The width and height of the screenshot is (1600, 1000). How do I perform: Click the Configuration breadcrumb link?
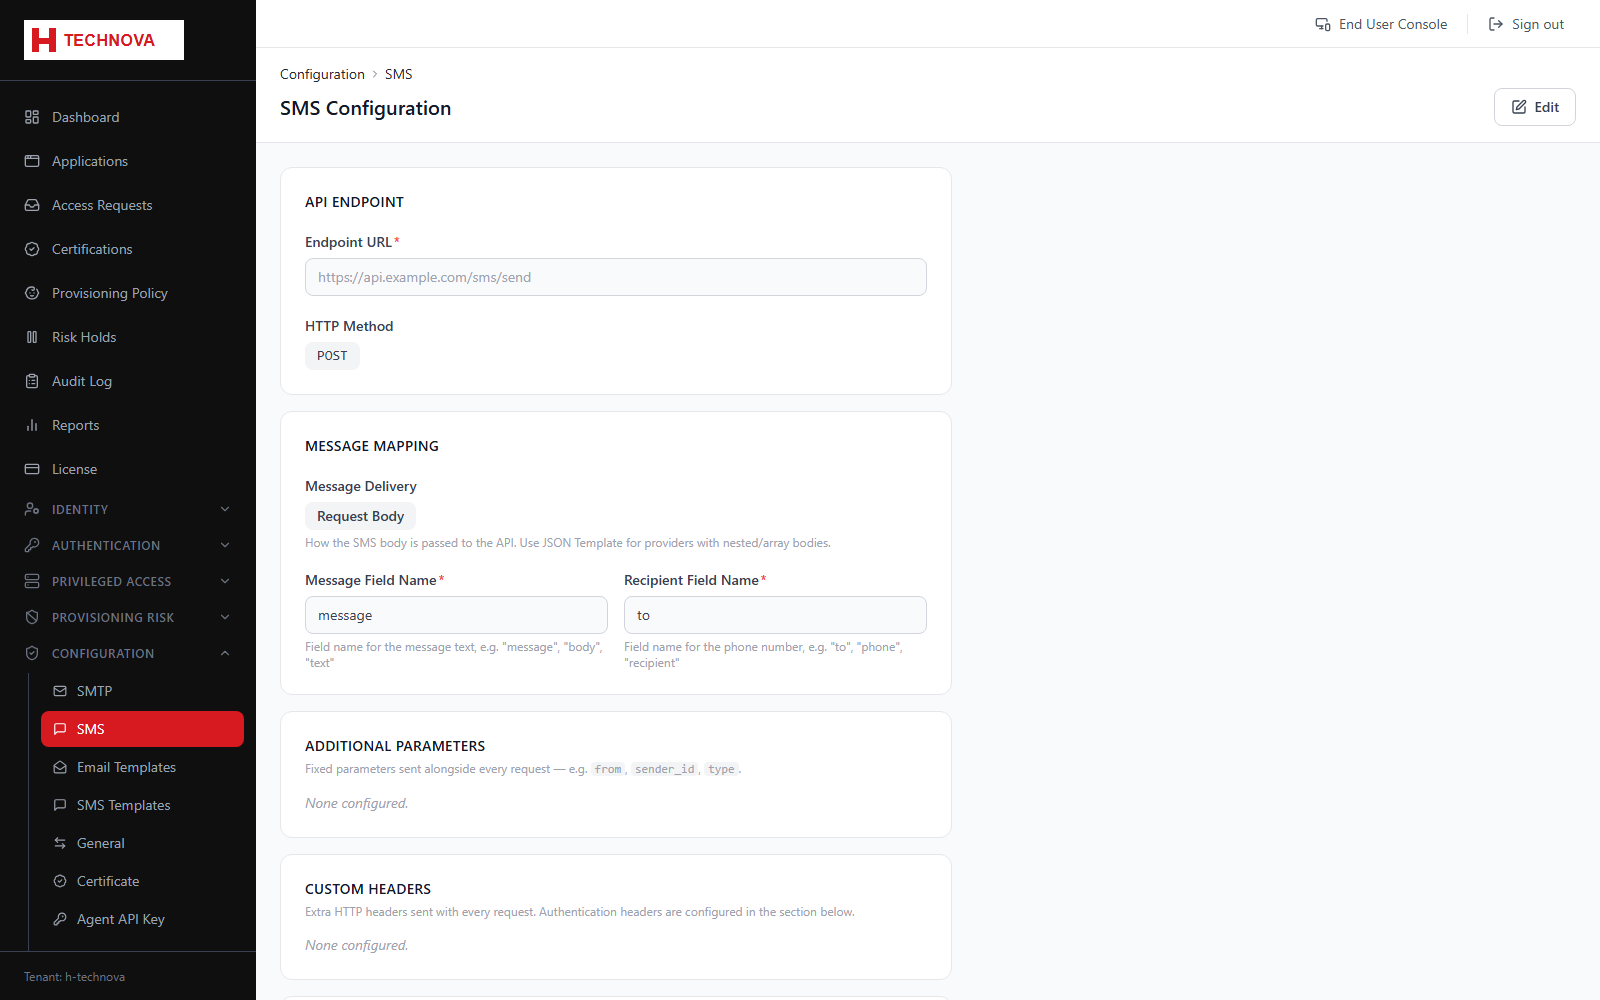pyautogui.click(x=322, y=74)
